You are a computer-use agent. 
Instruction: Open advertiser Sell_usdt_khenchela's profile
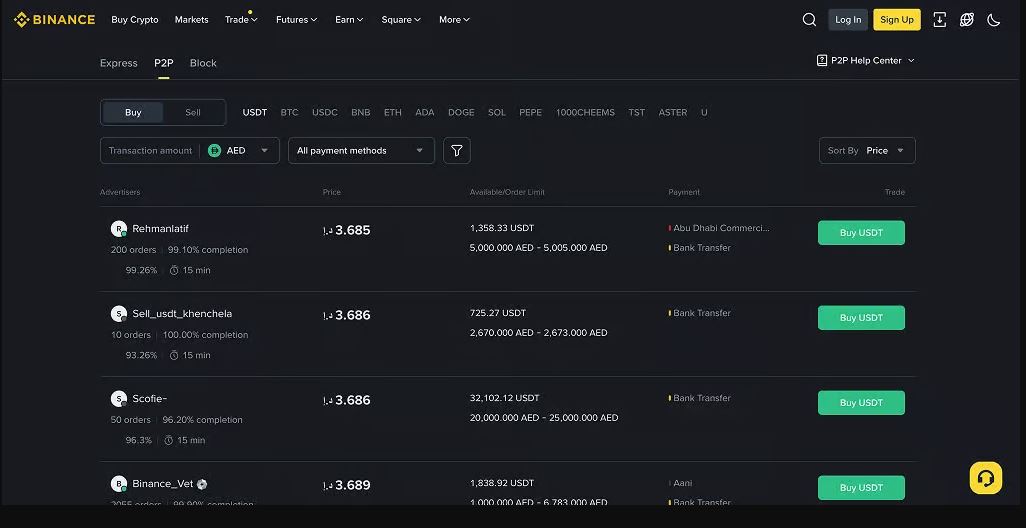(x=182, y=314)
